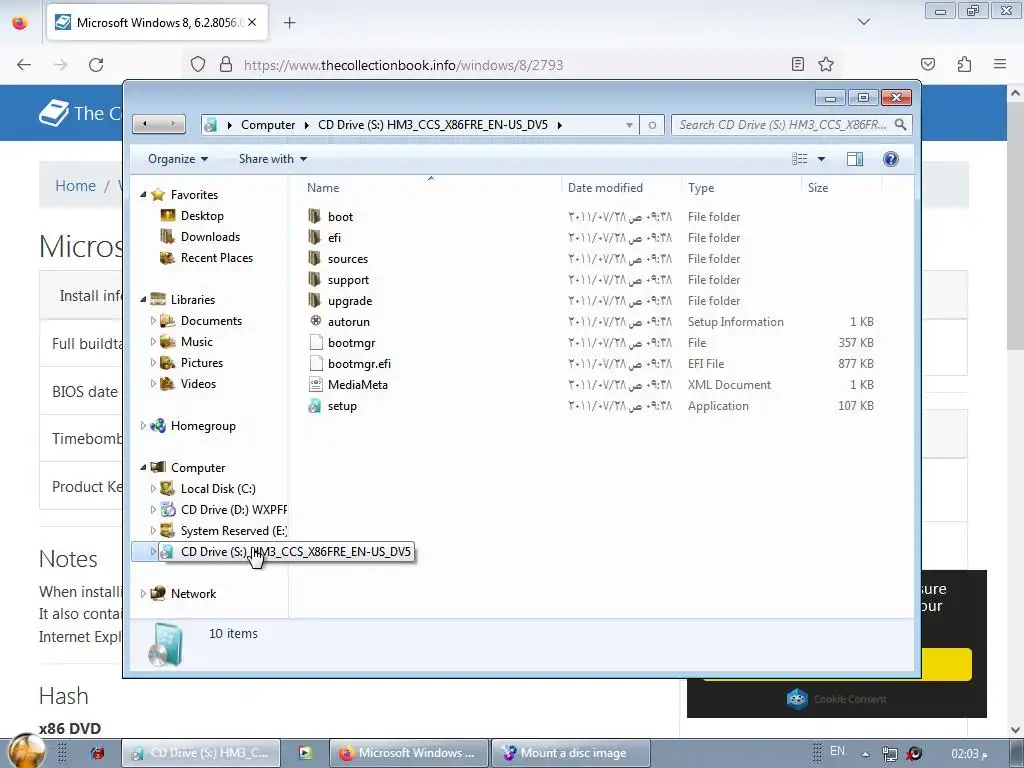Viewport: 1024px width, 768px height.
Task: Open Recent Places in Favorites
Action: point(217,257)
